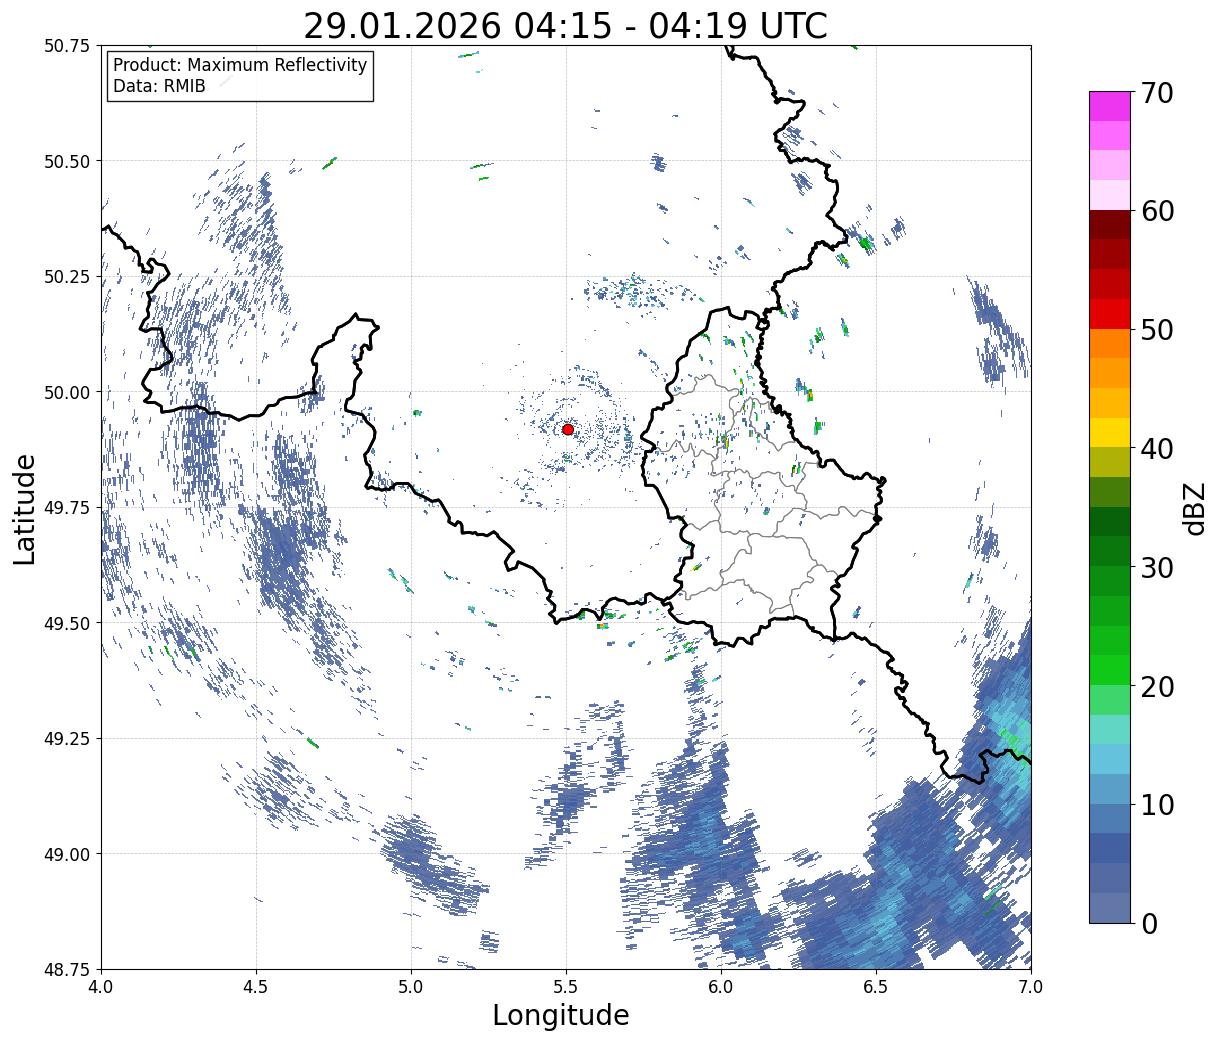Click latitude tick label 48.75

tap(67, 969)
